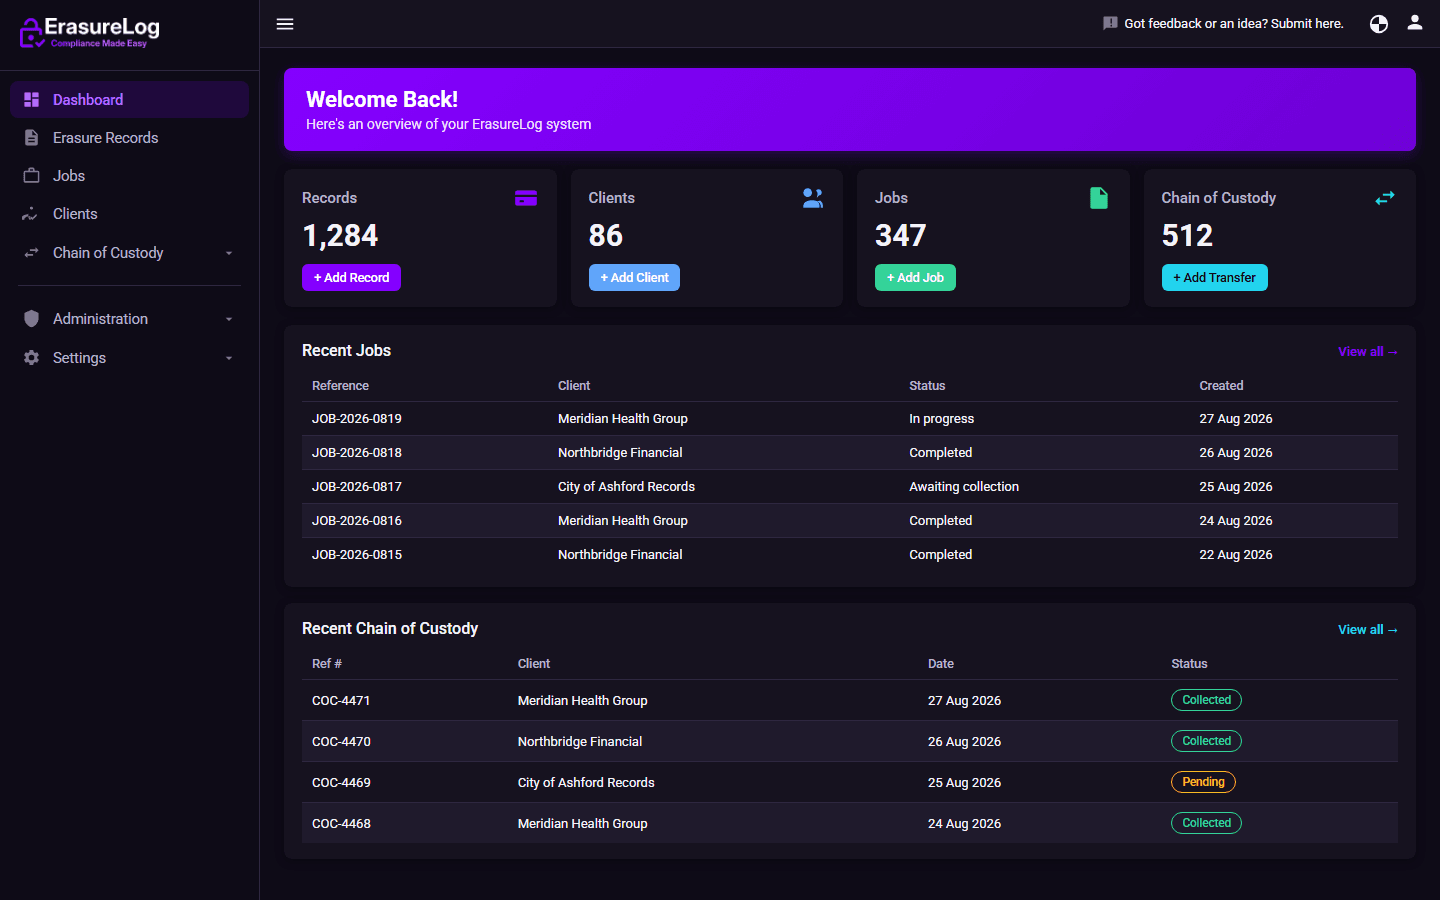Screen dimensions: 1440x900
Task: Select job reference JOB-2026-0817
Action: point(357,487)
